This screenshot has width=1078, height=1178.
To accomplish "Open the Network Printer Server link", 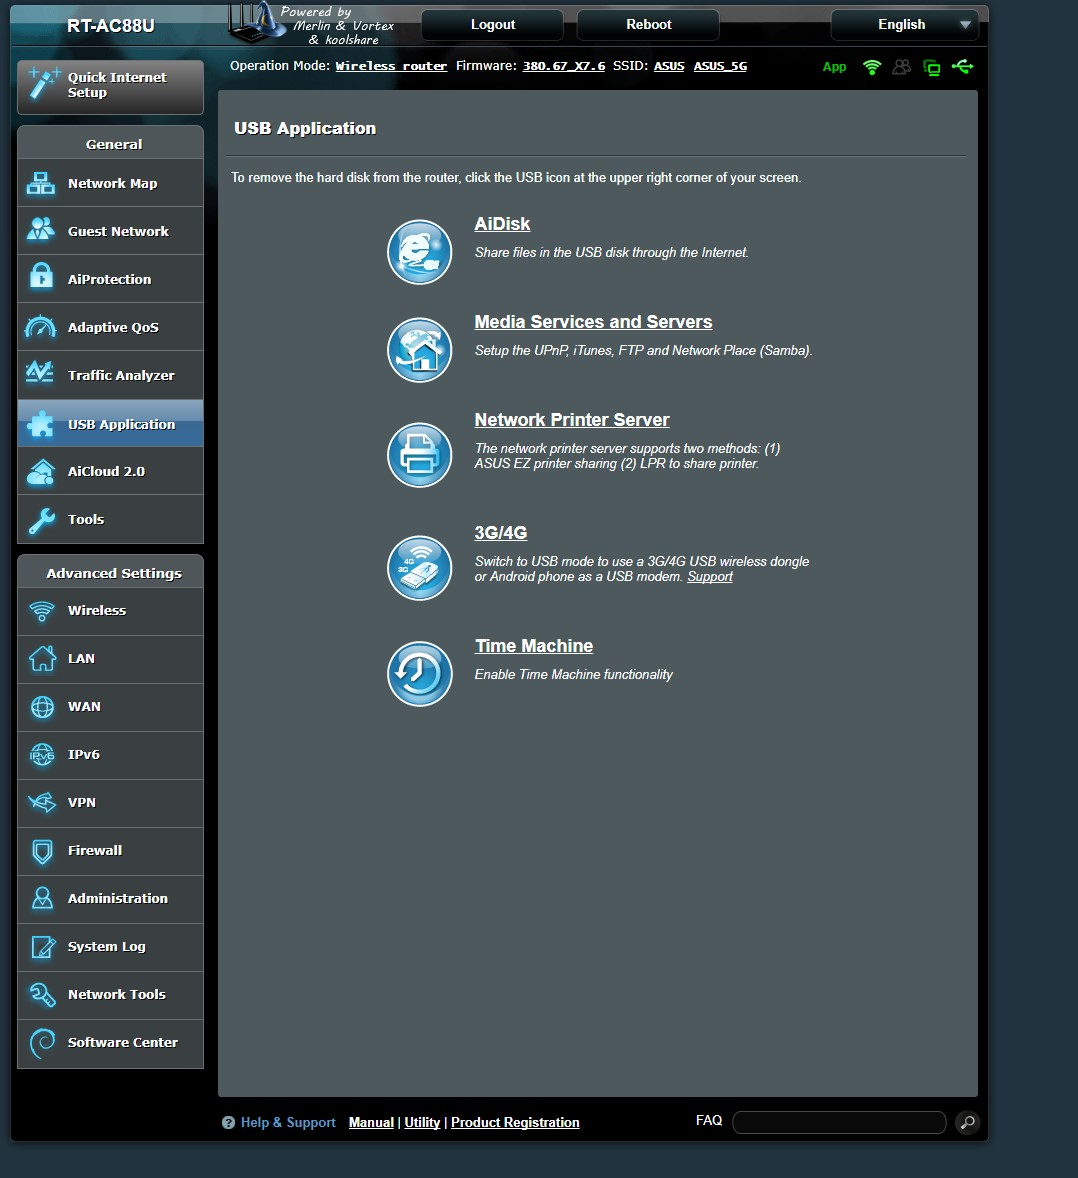I will [572, 420].
